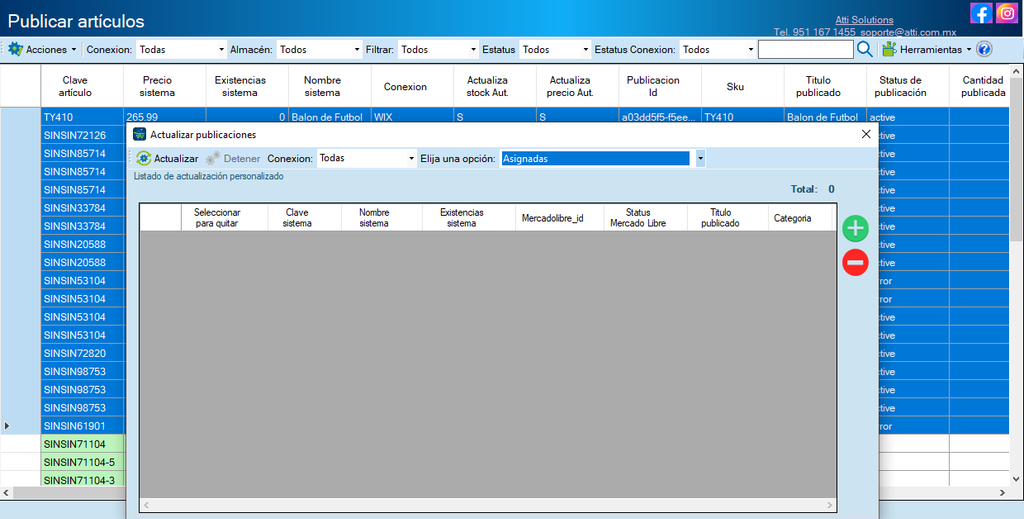The image size is (1024, 519).
Task: Select the SINSIN61901 row
Action: coord(82,426)
